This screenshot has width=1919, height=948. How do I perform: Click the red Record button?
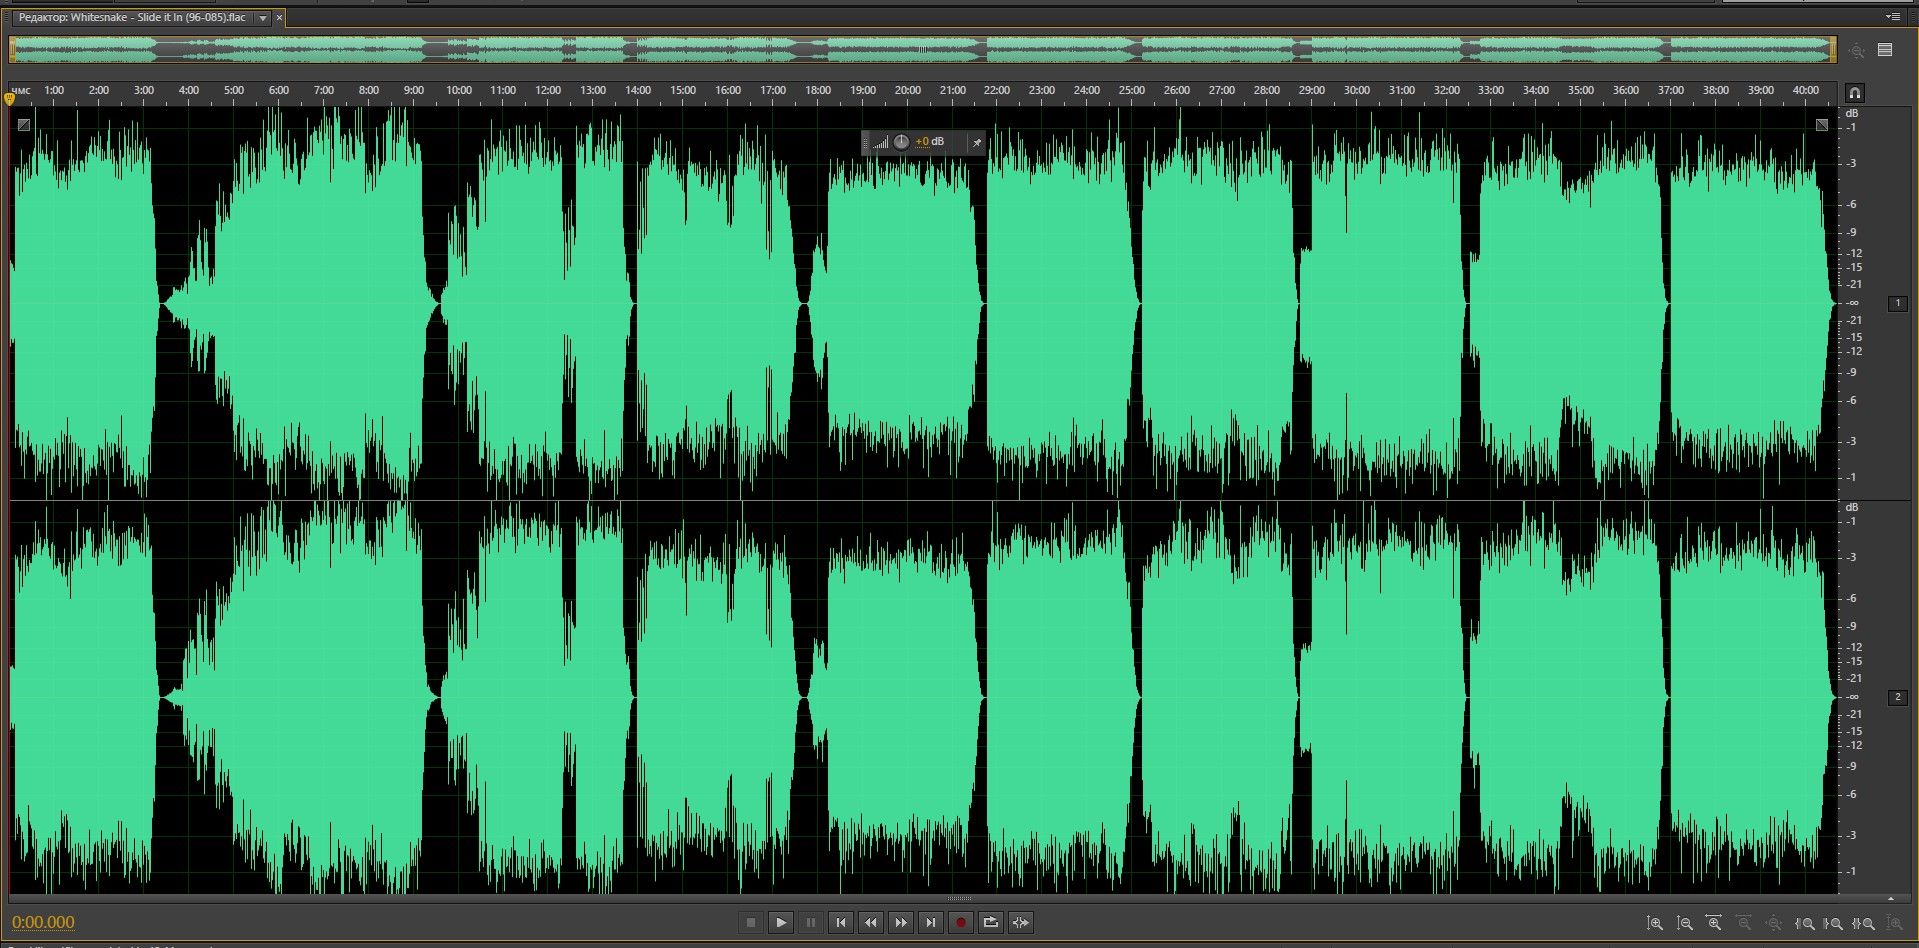(x=960, y=922)
